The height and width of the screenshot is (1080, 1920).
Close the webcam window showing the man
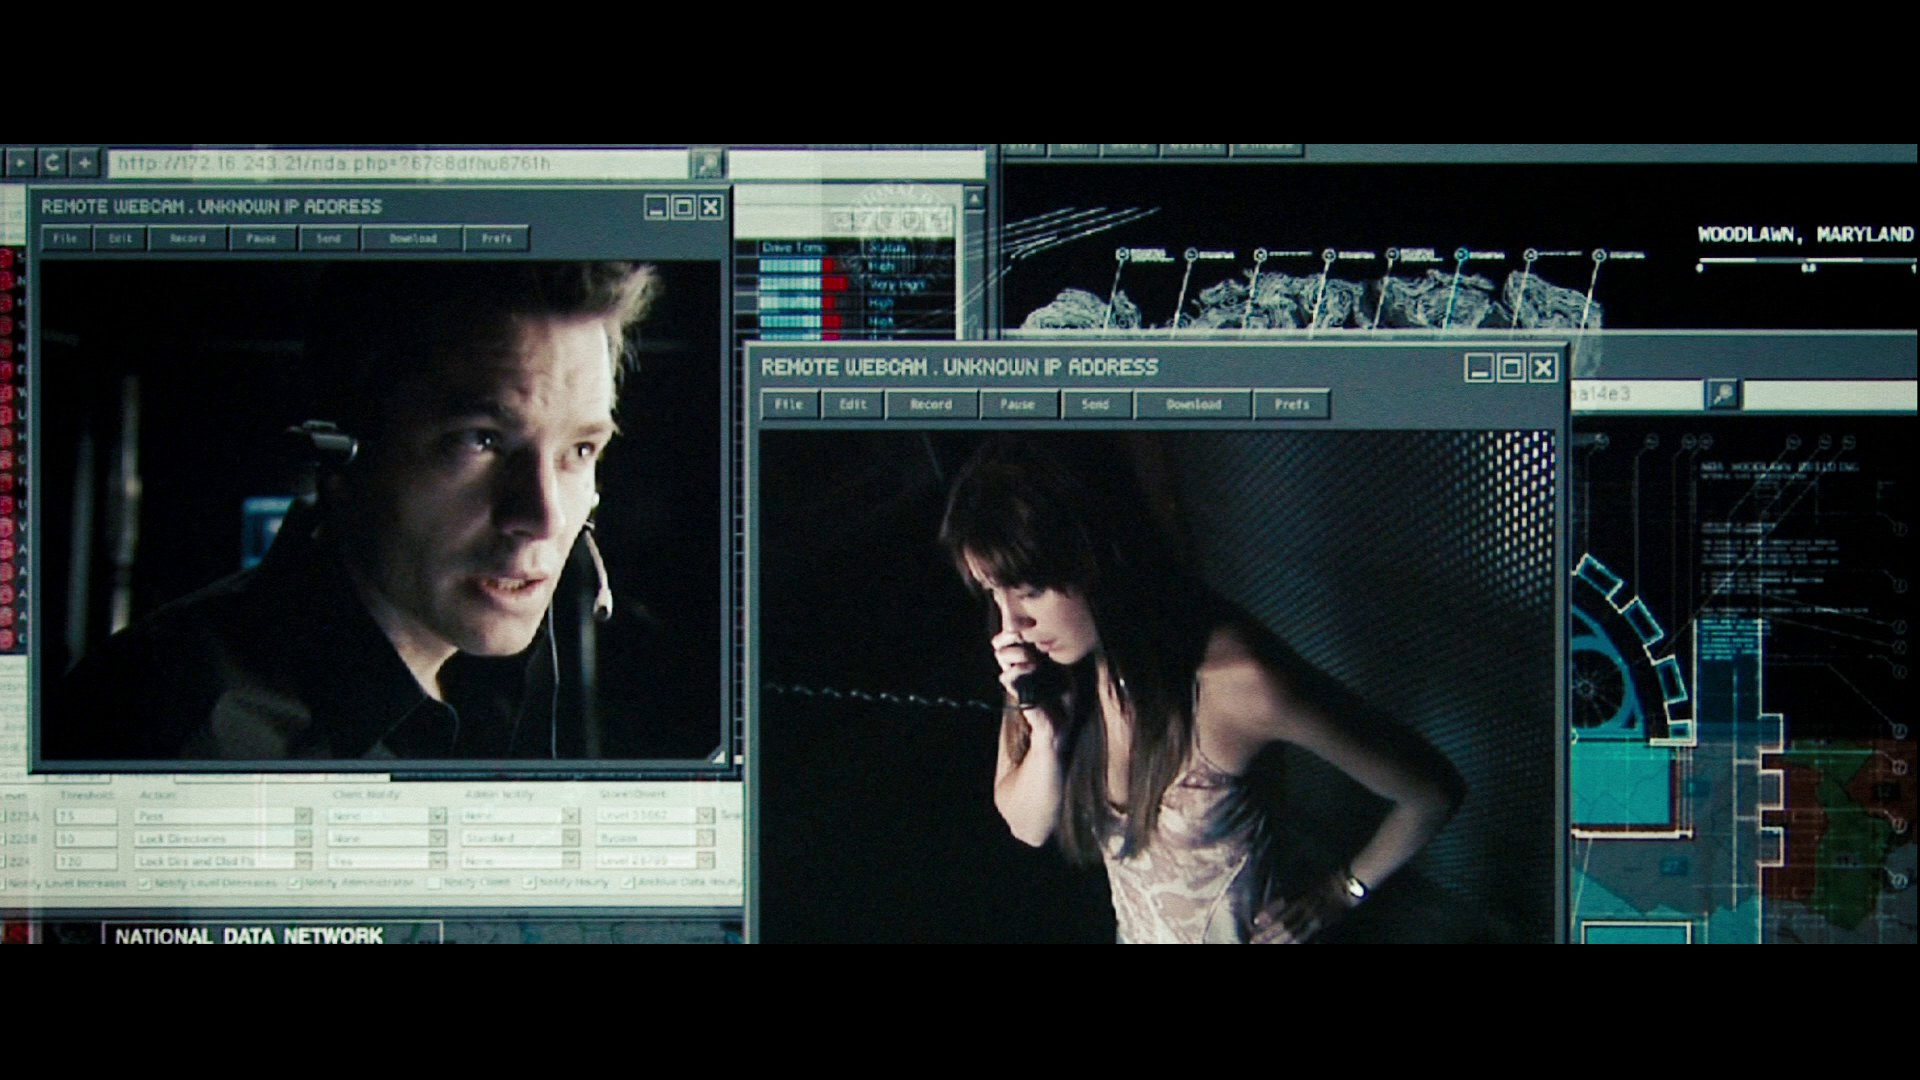(711, 207)
